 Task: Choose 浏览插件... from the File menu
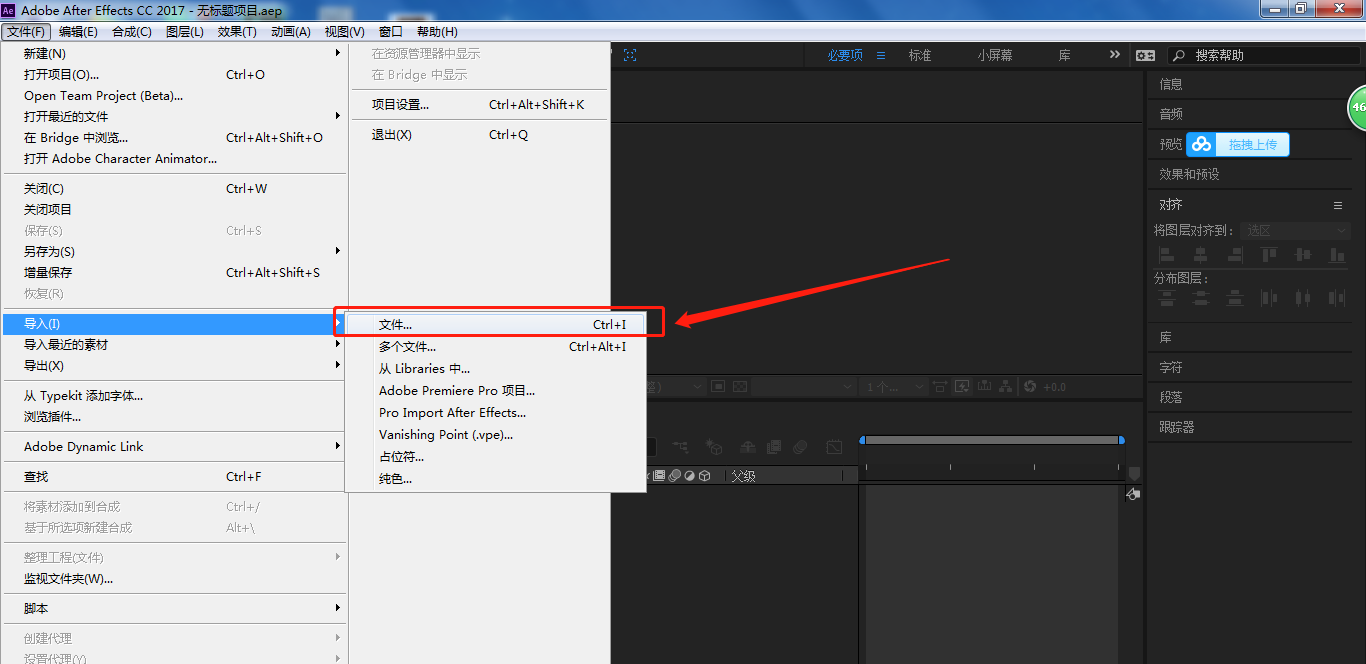coord(174,417)
